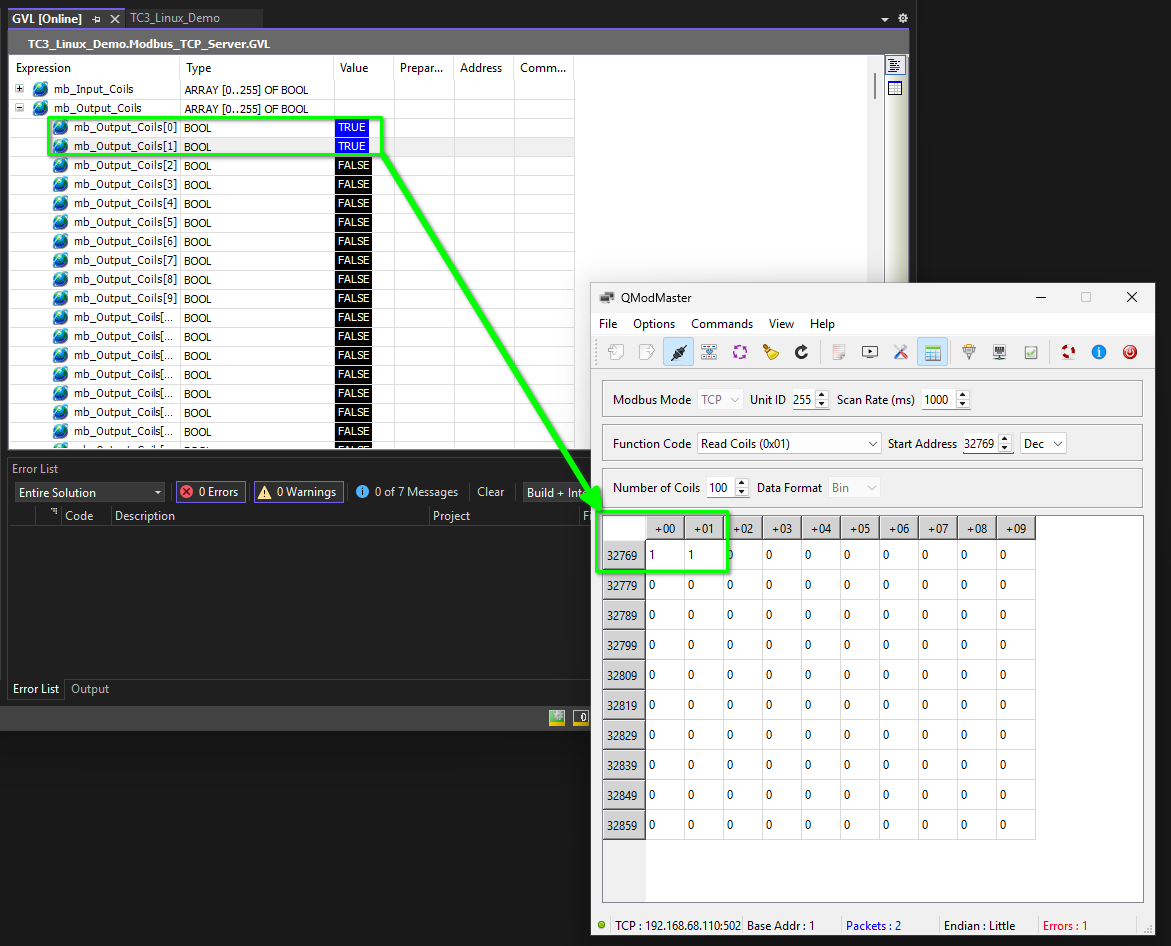Switch GVL editor to textual view icon

pyautogui.click(x=895, y=66)
